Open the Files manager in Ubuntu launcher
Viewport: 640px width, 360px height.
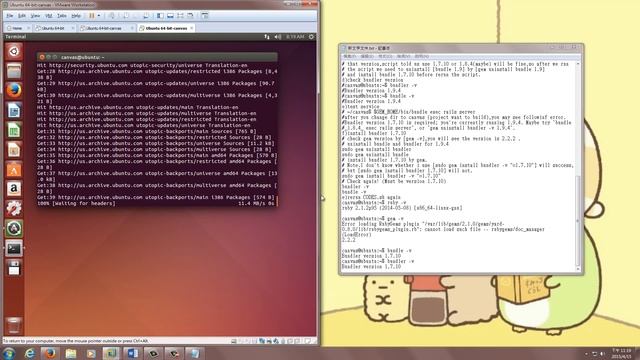14,71
